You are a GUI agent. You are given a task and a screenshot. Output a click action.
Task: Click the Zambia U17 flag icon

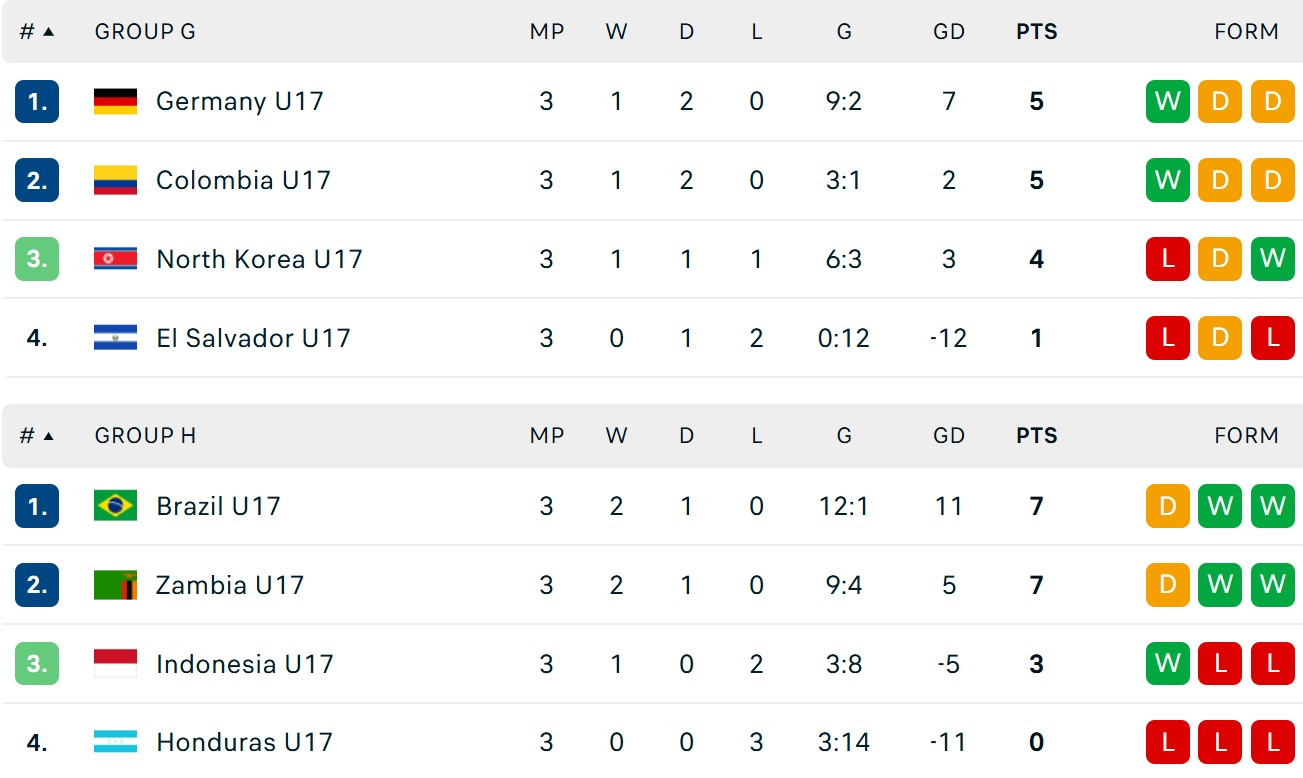(x=115, y=585)
